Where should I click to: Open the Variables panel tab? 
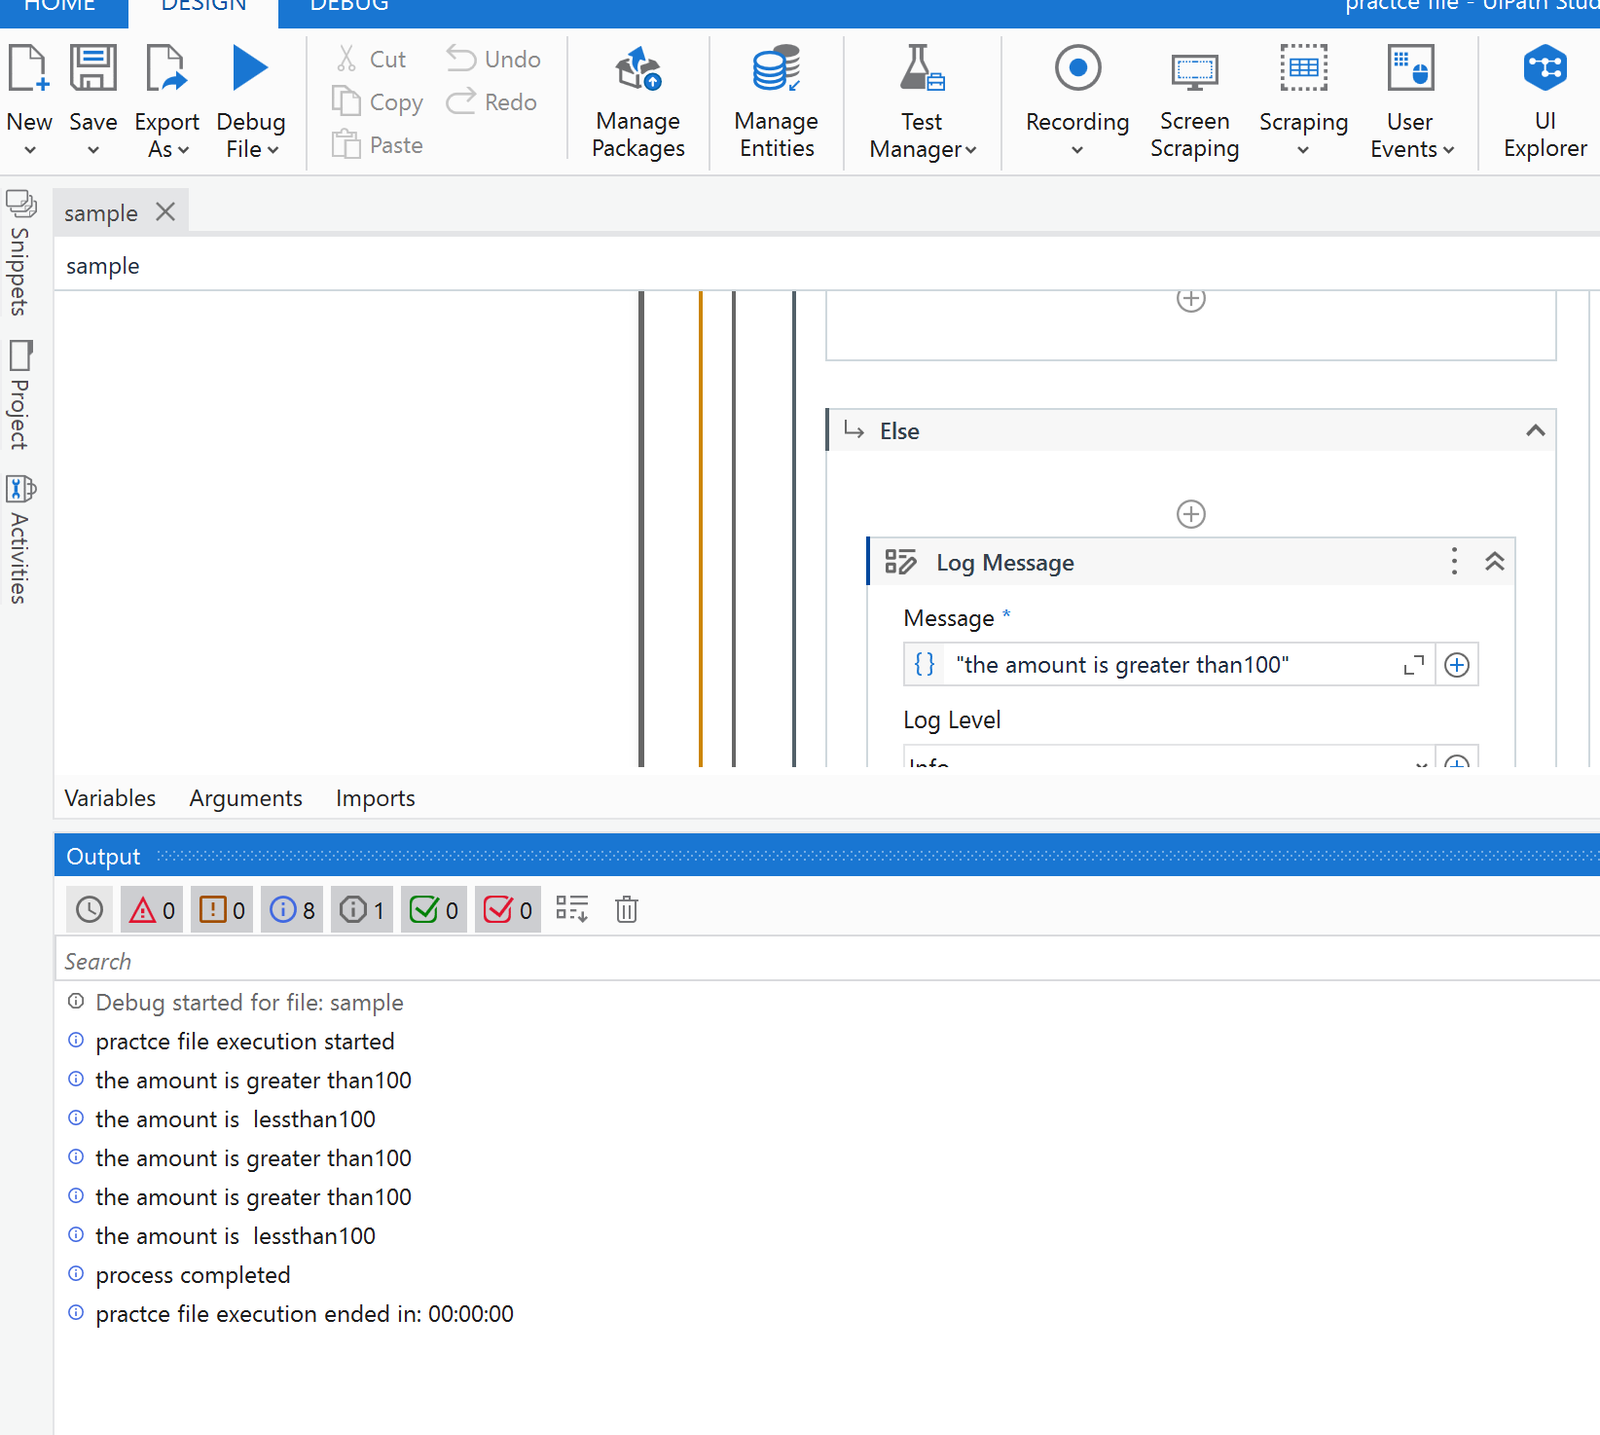pyautogui.click(x=110, y=798)
